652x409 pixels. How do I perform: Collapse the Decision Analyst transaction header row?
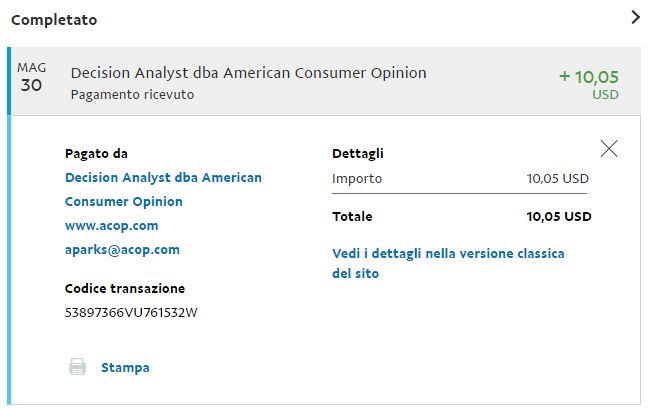[x=326, y=81]
